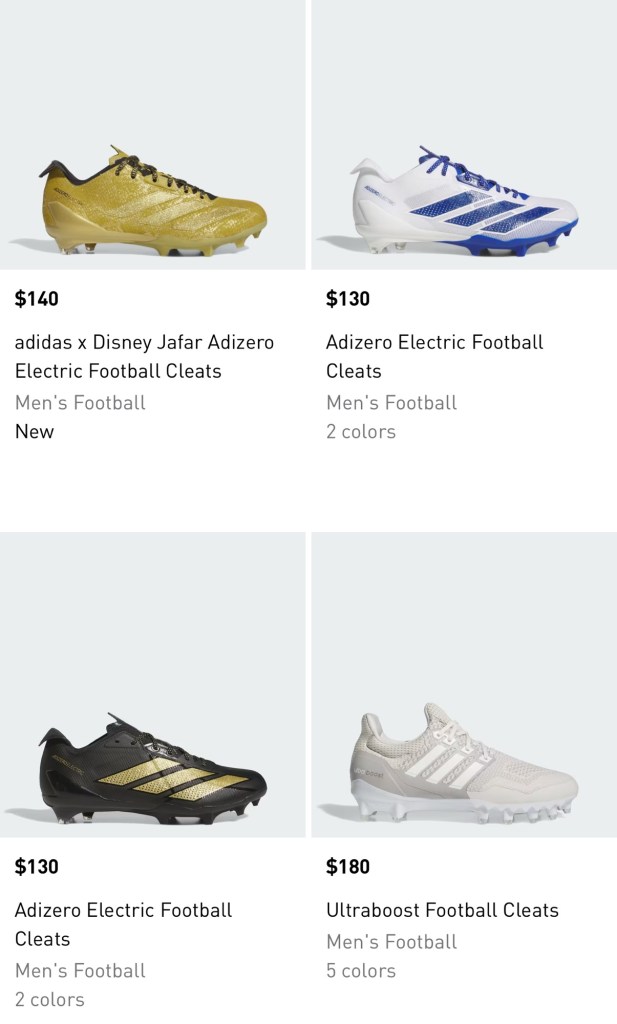
Task: Open the grey Ultraboost cleat image
Action: (463, 768)
